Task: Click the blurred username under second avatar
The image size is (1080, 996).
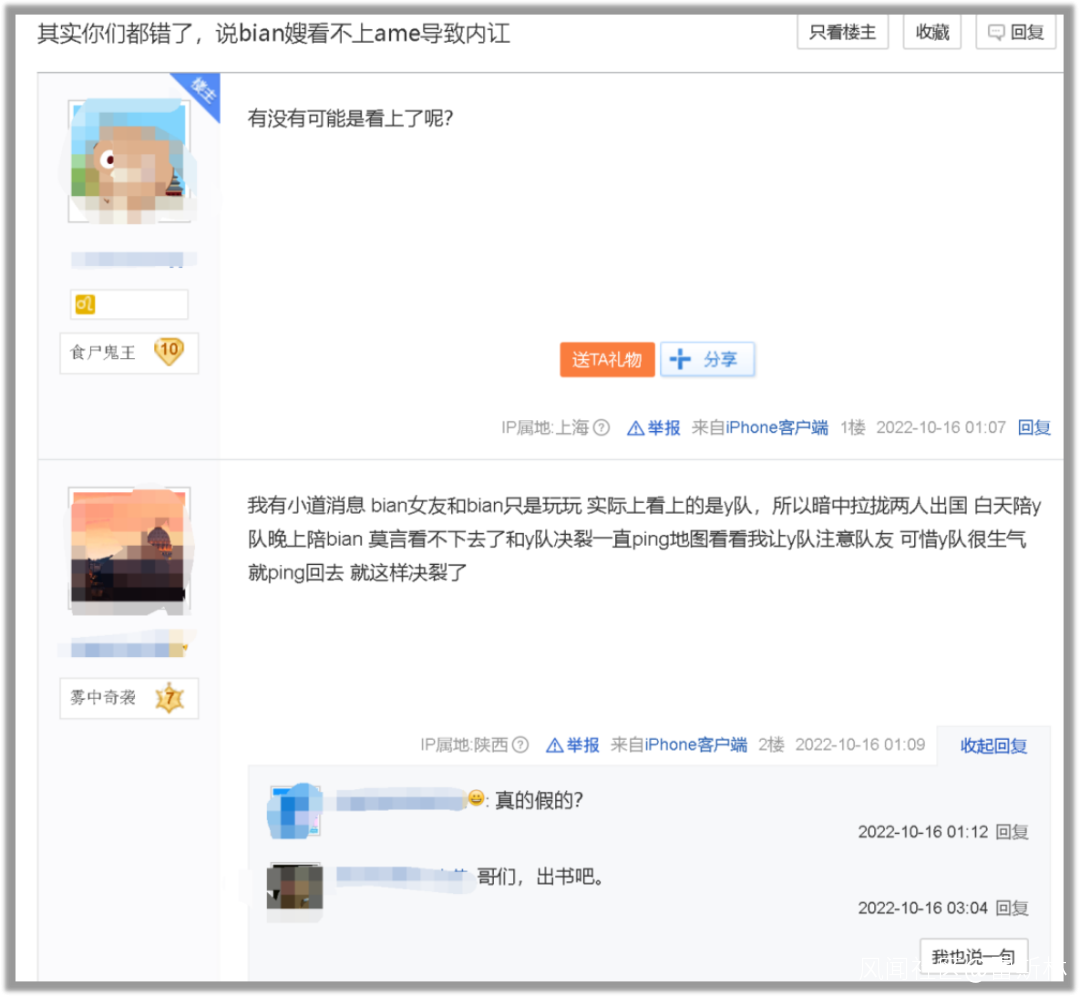Action: click(128, 648)
